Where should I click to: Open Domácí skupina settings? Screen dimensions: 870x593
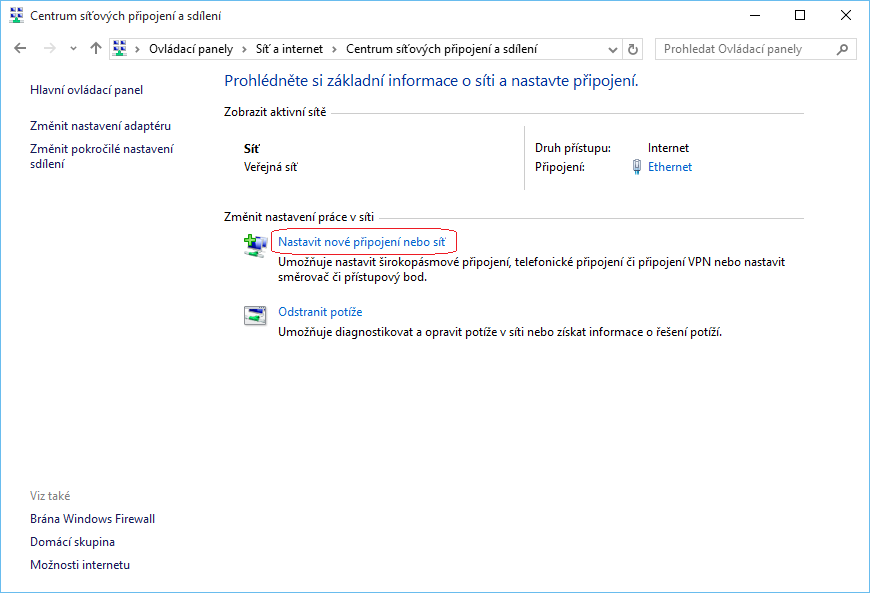71,541
